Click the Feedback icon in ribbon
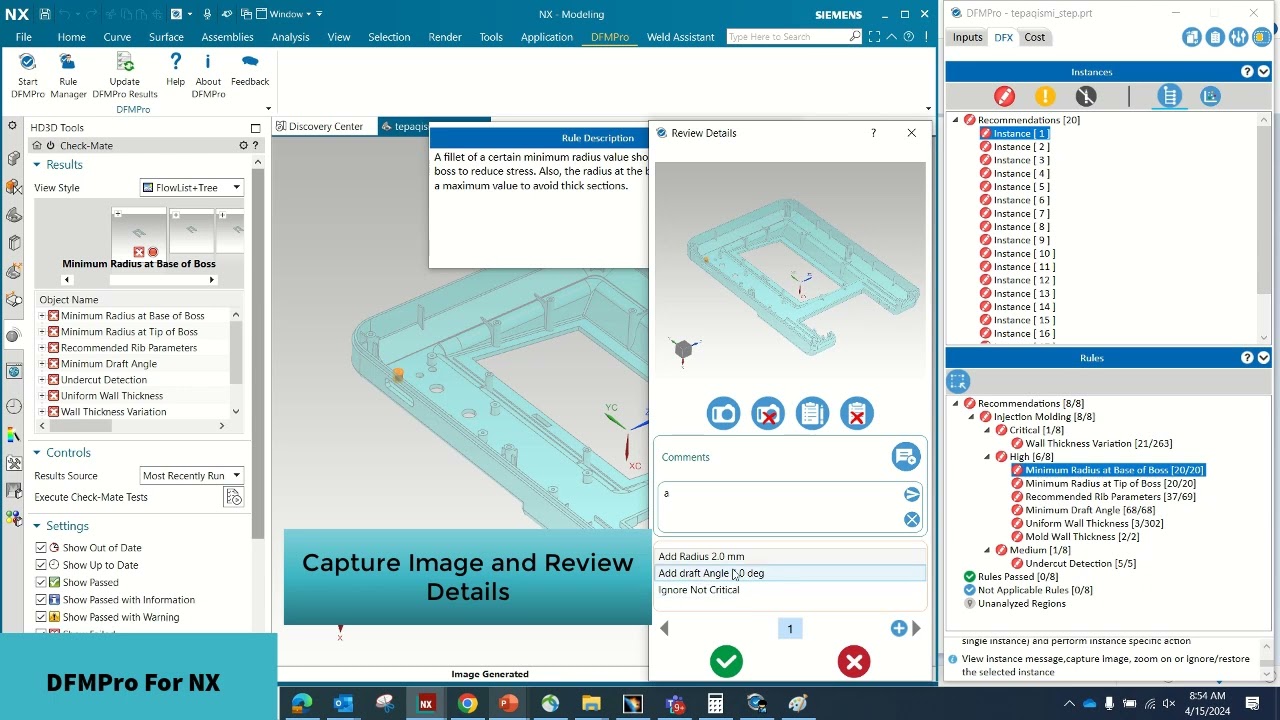 [250, 63]
